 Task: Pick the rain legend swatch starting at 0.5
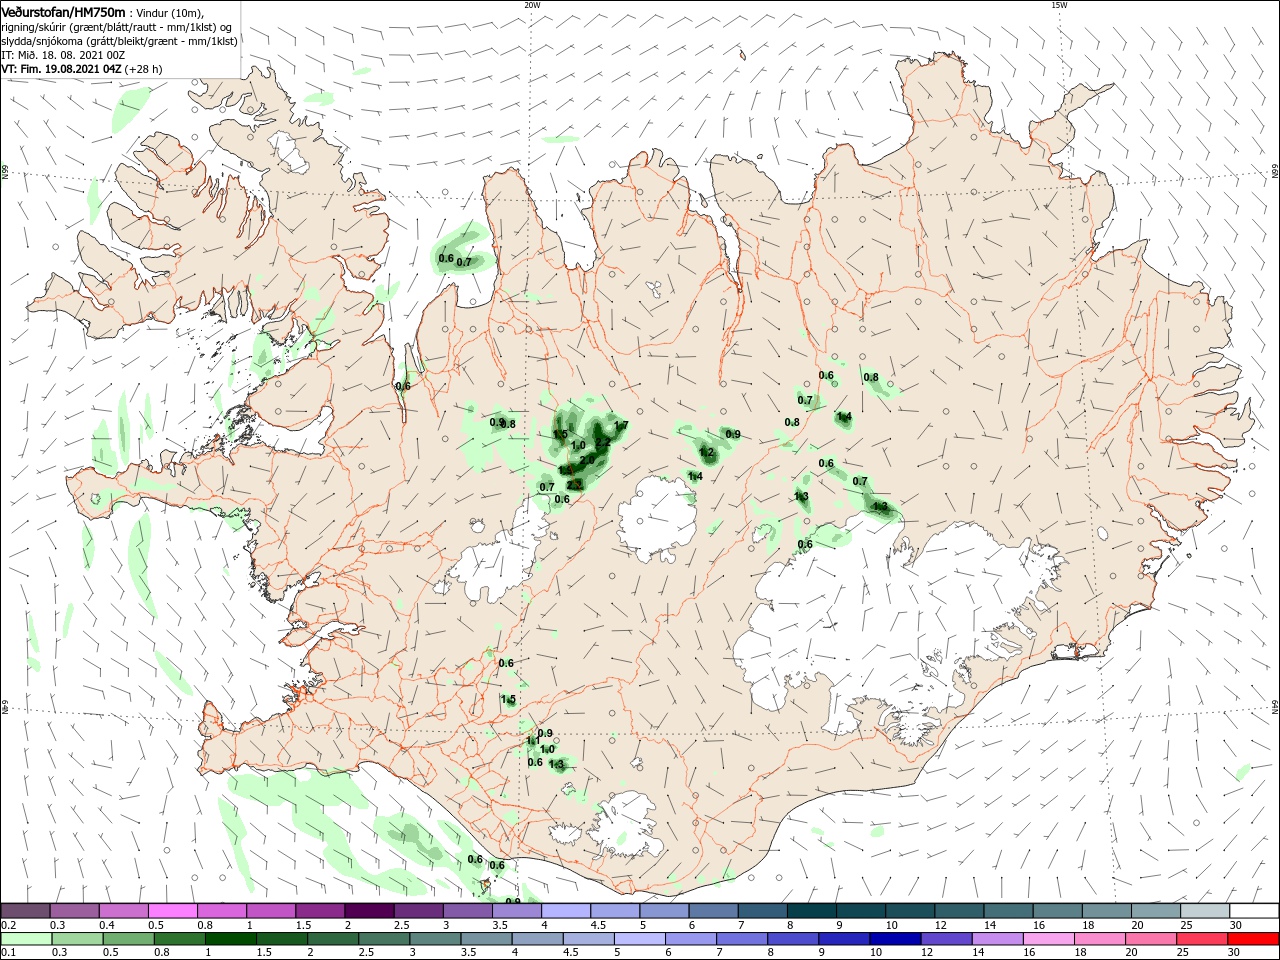[x=129, y=940]
